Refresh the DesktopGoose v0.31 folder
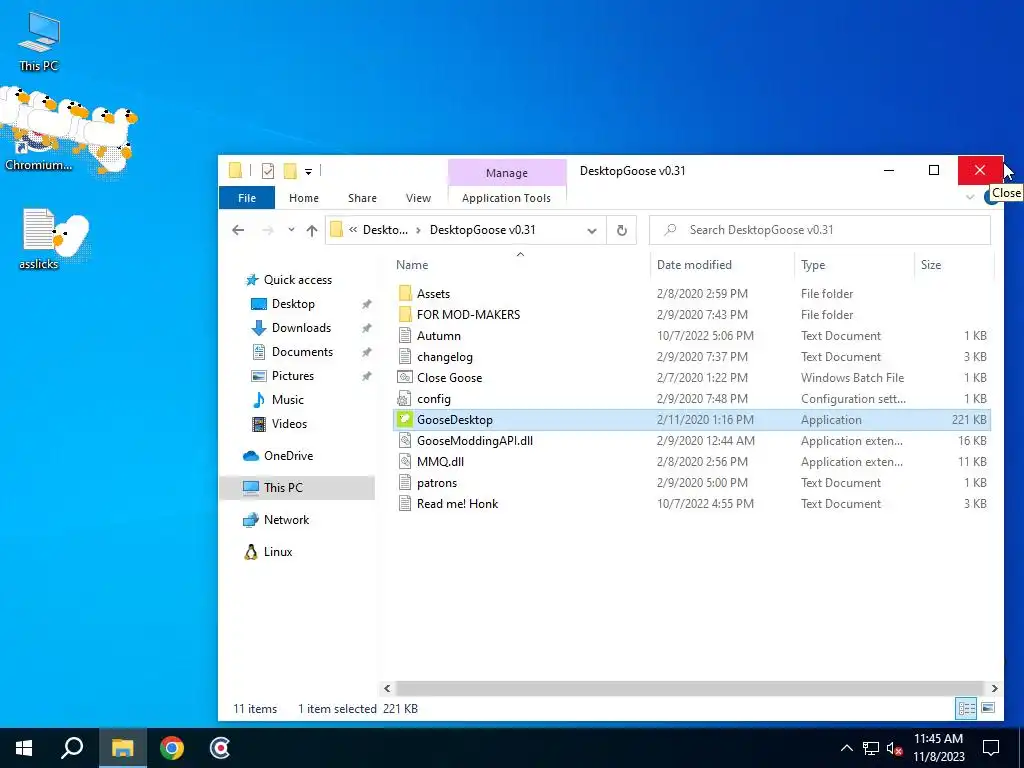This screenshot has height=768, width=1024. pyautogui.click(x=622, y=230)
